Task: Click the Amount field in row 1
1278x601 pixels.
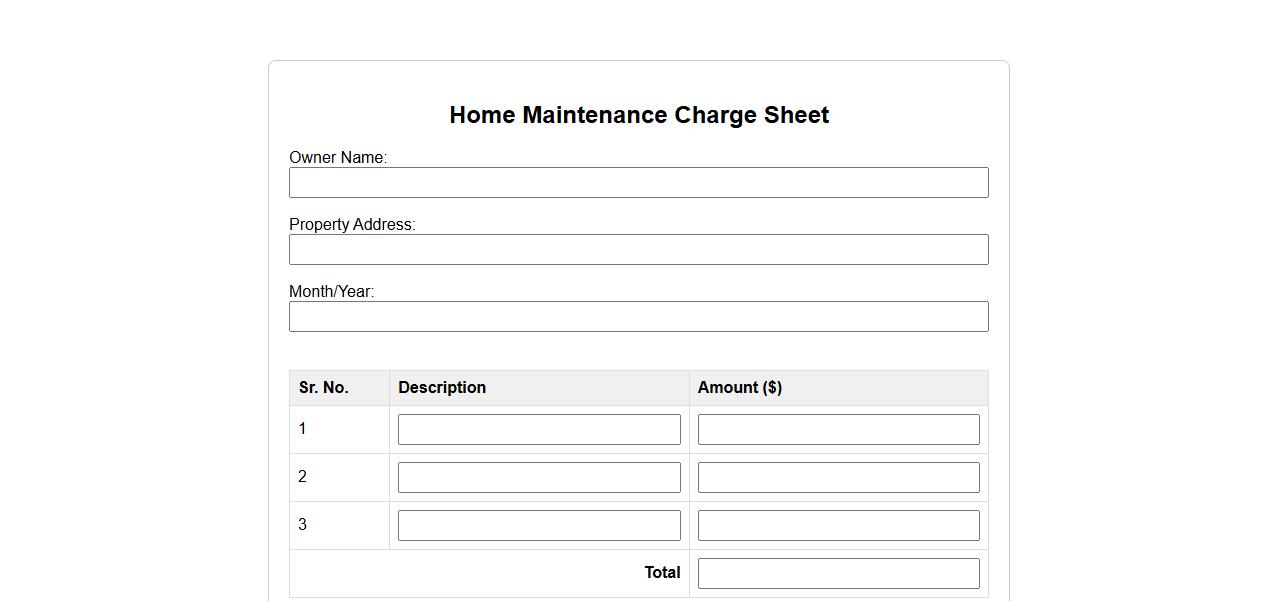Action: [x=838, y=430]
